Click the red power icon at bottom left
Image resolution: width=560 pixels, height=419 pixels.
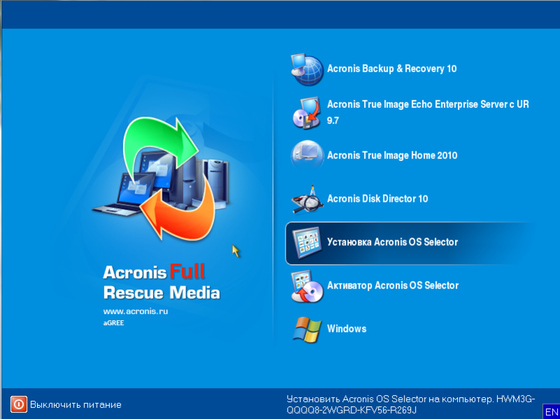[x=19, y=405]
